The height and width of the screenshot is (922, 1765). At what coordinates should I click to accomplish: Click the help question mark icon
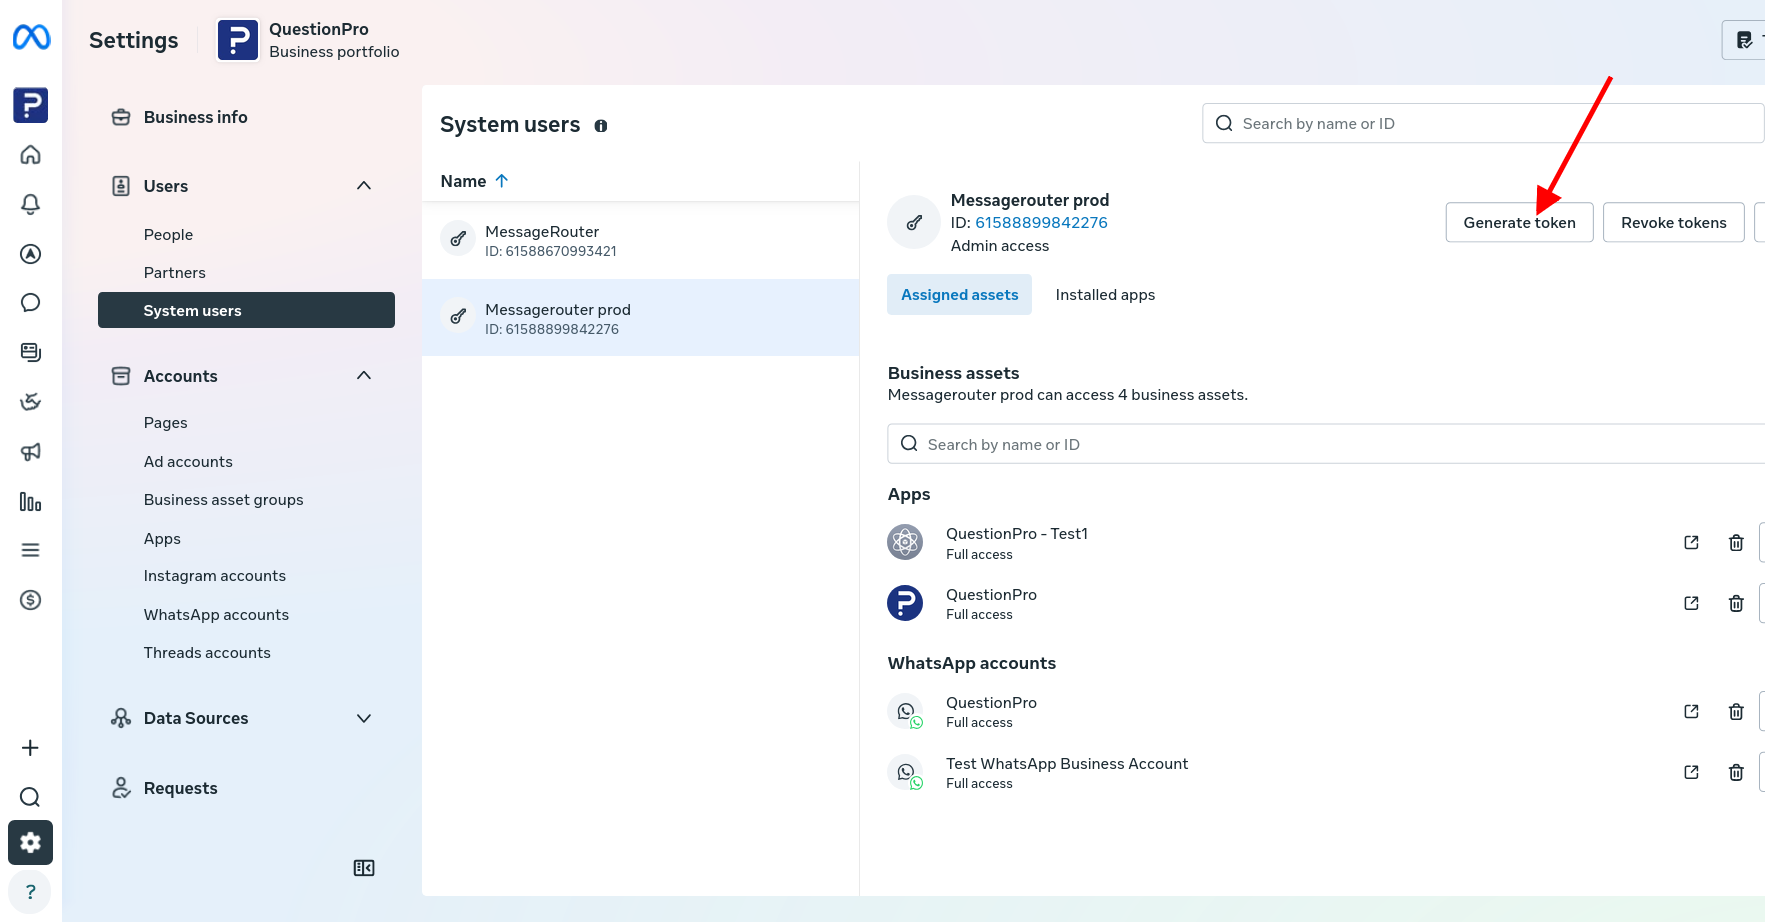coord(30,892)
